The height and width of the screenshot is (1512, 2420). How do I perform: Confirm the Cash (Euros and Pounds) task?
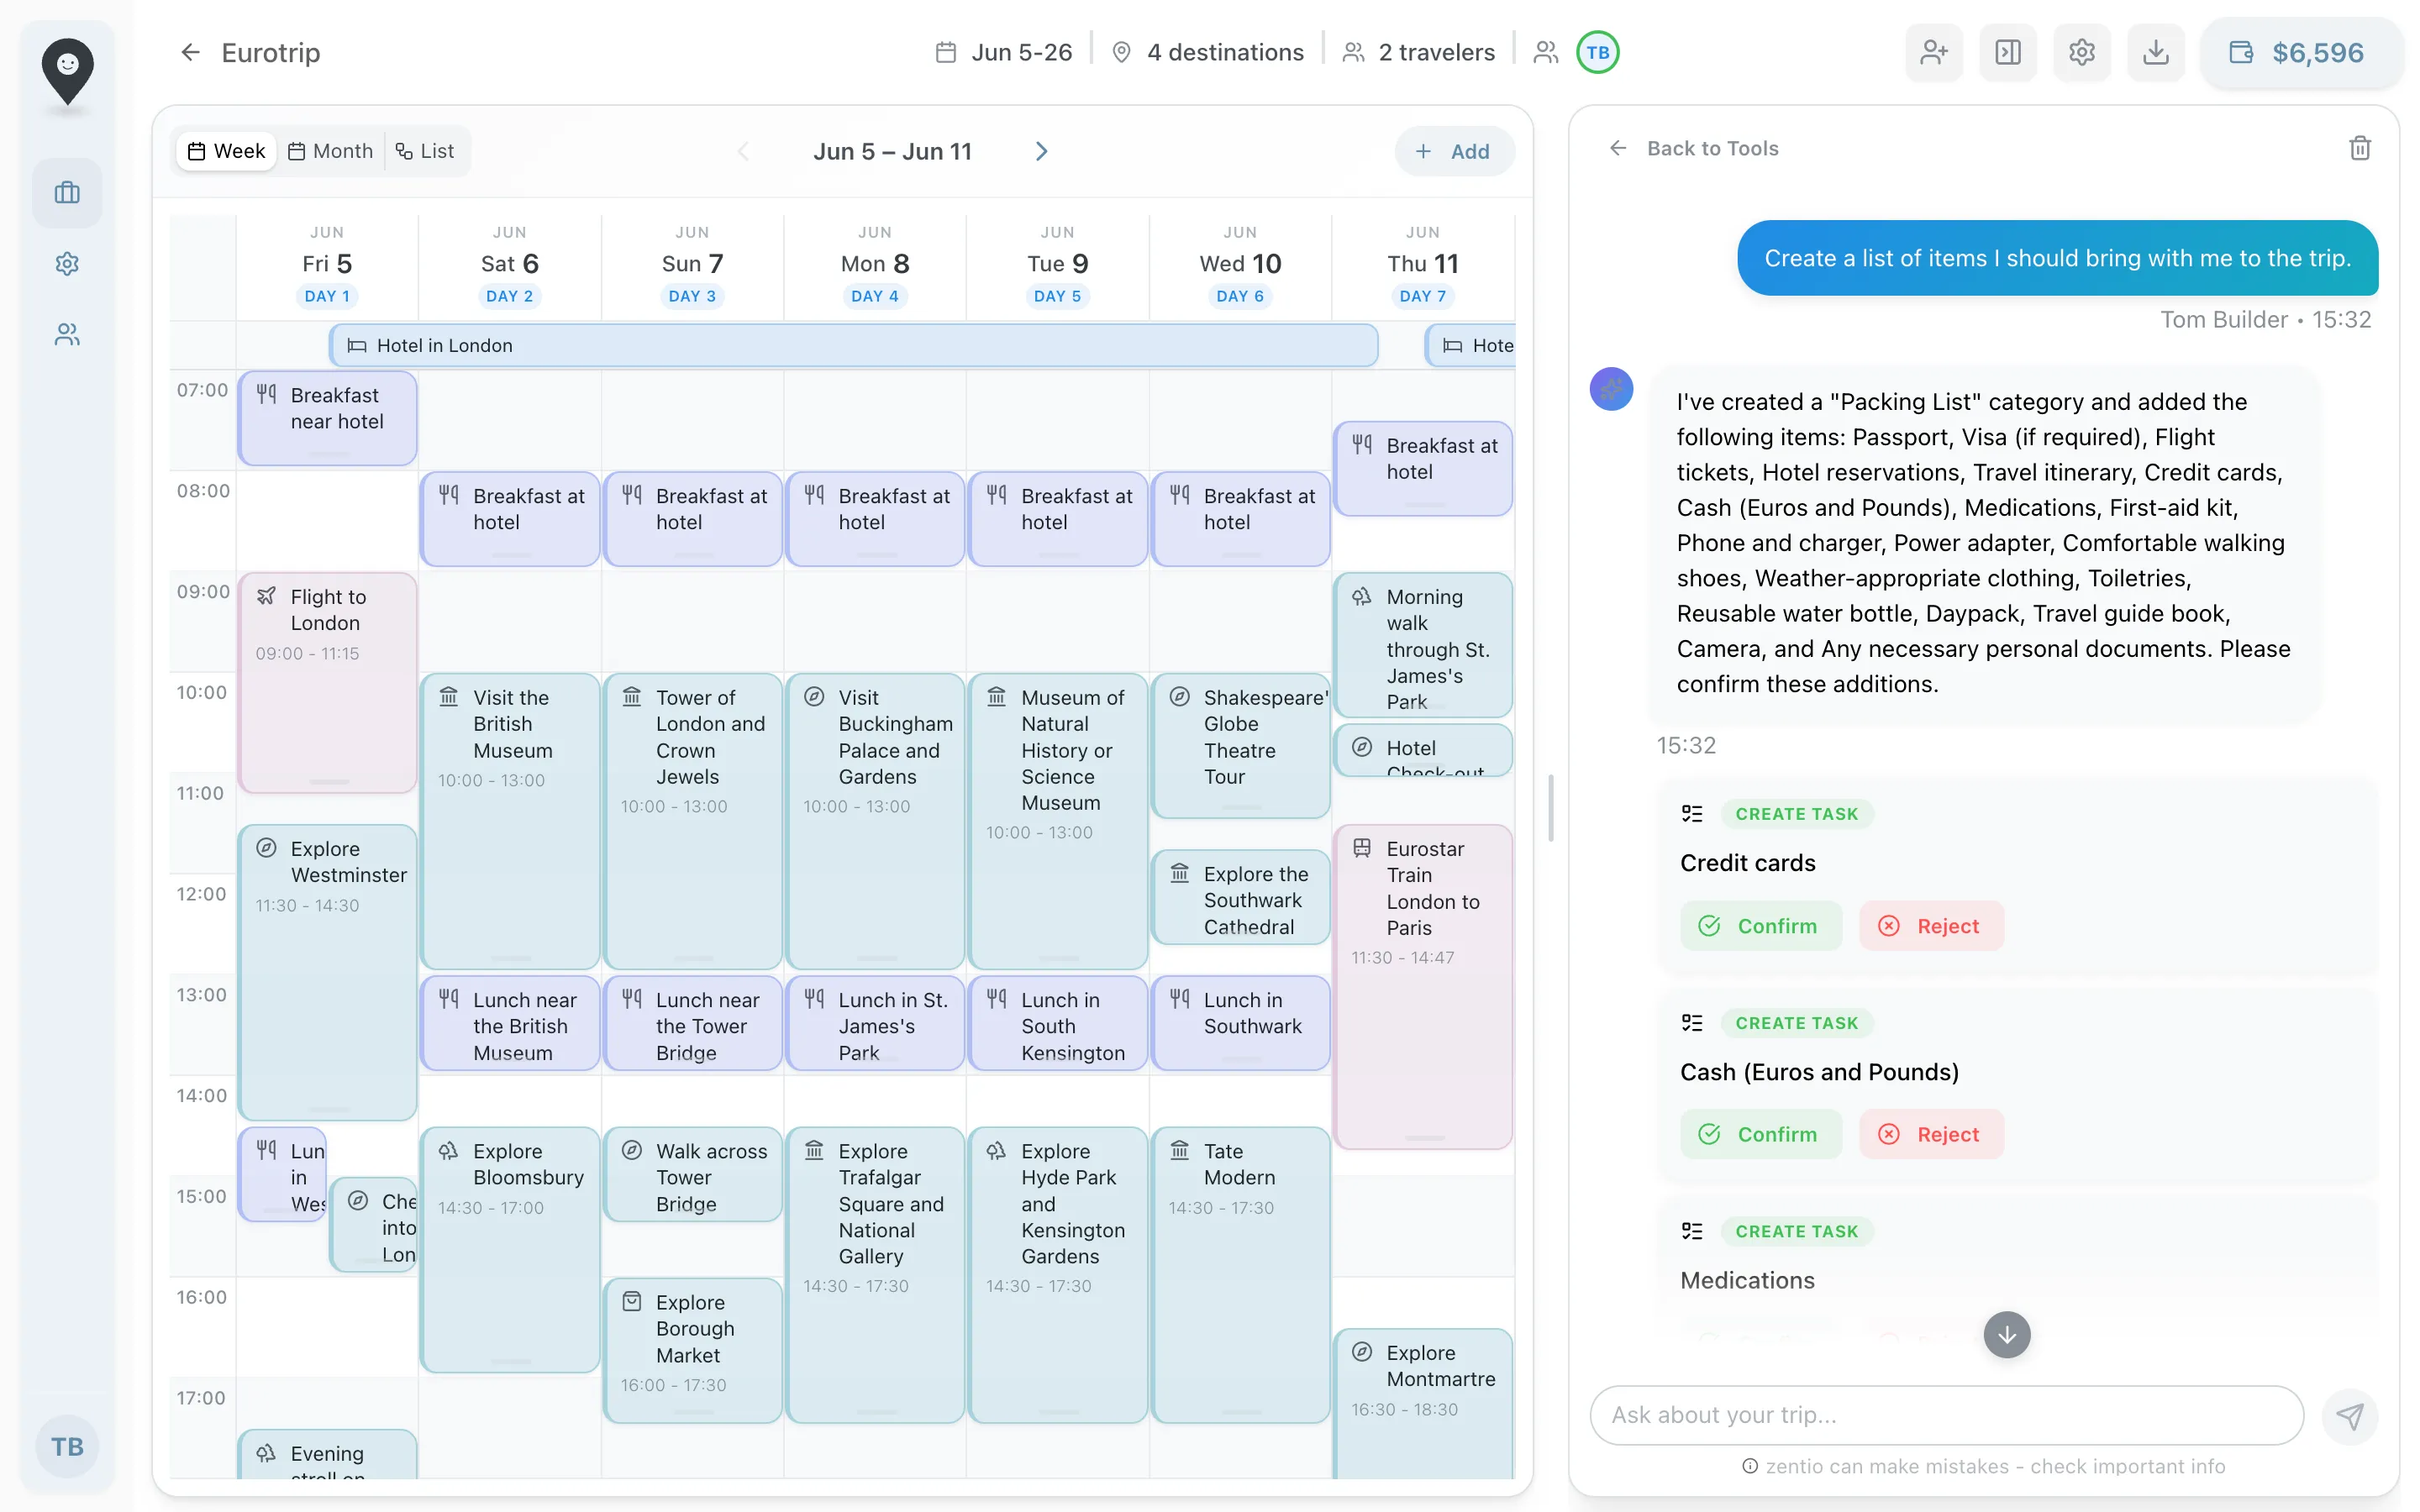[x=1760, y=1134]
